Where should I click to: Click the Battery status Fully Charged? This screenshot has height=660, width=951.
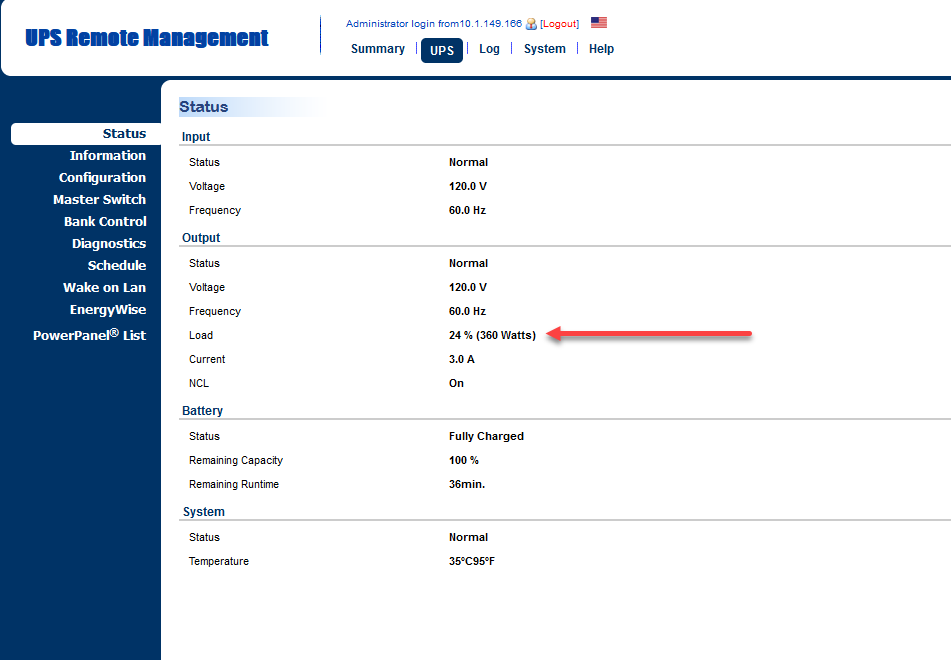point(486,436)
